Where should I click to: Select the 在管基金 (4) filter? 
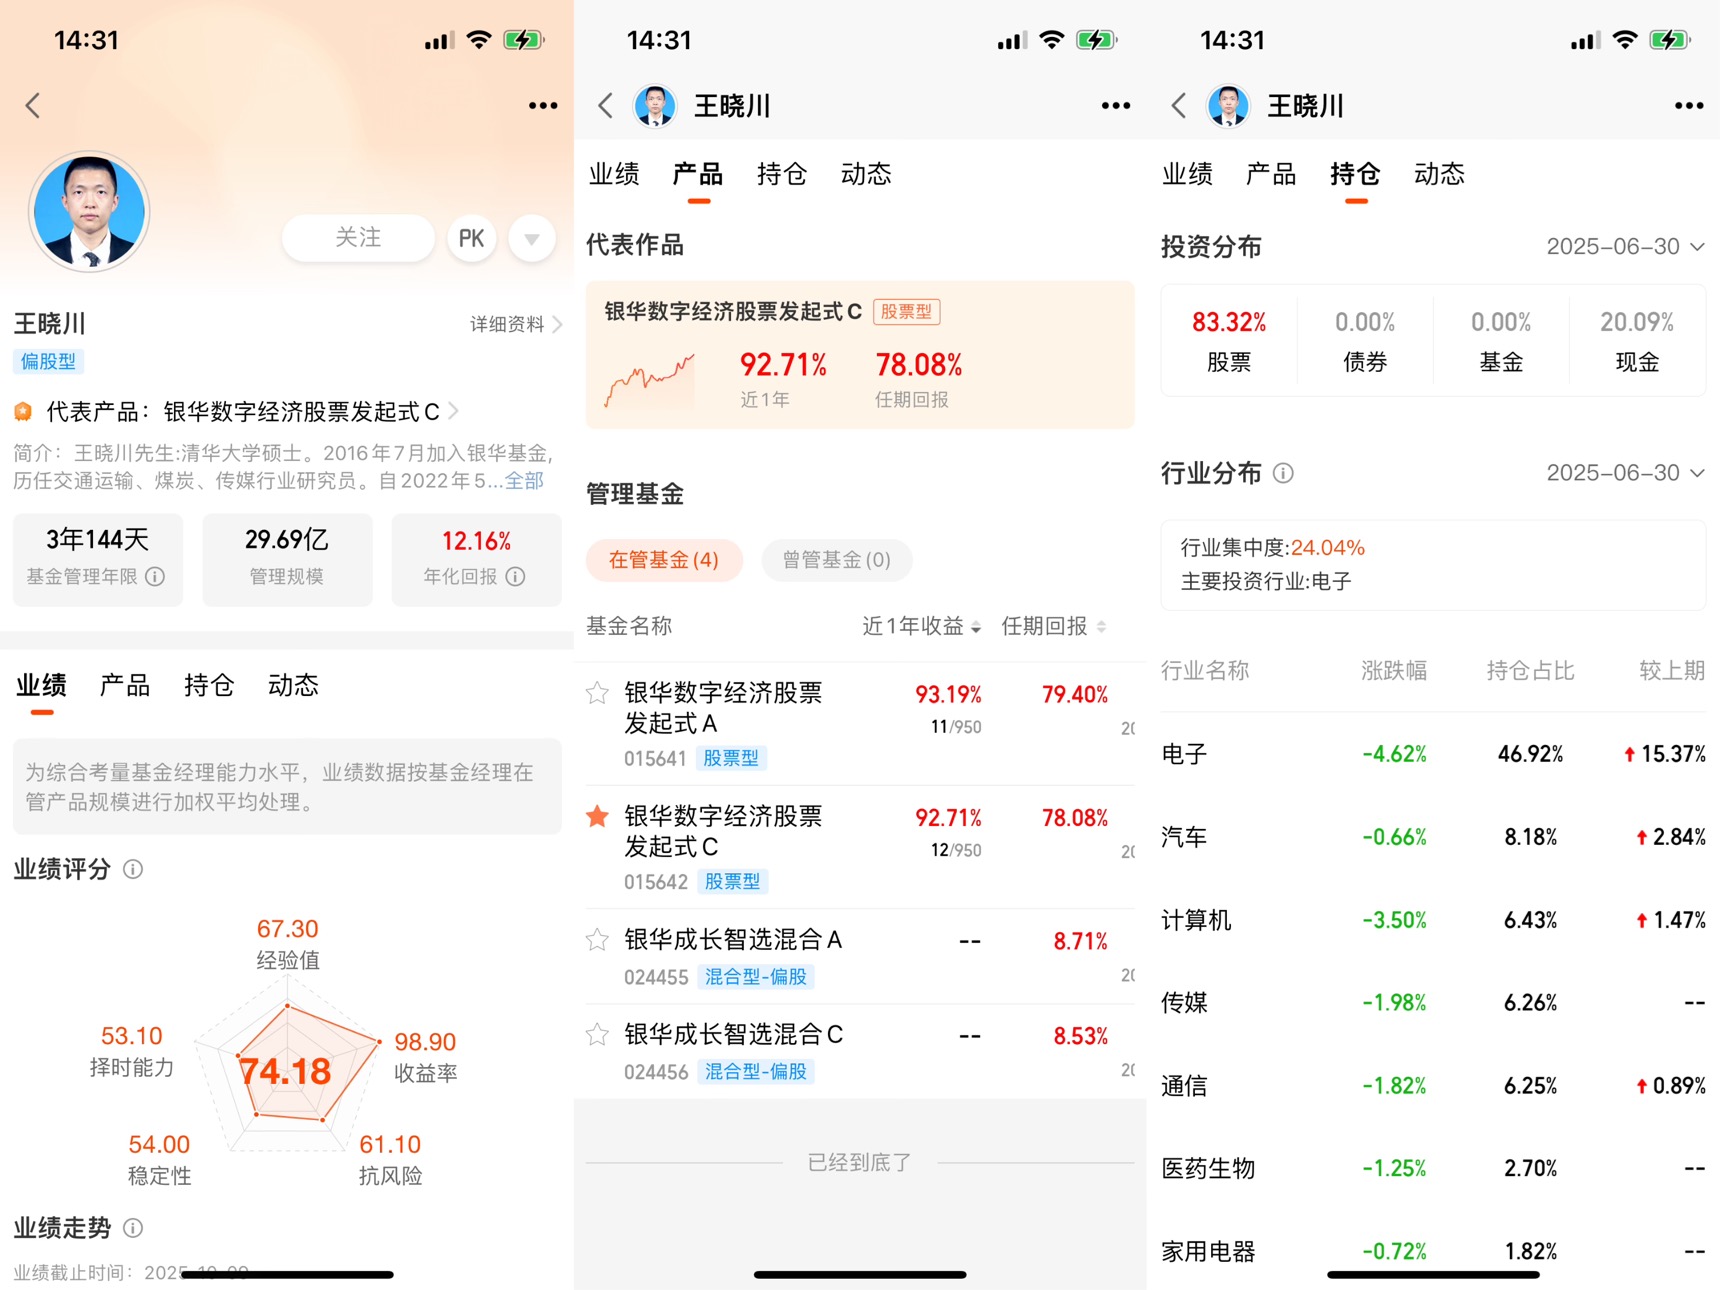(x=664, y=560)
